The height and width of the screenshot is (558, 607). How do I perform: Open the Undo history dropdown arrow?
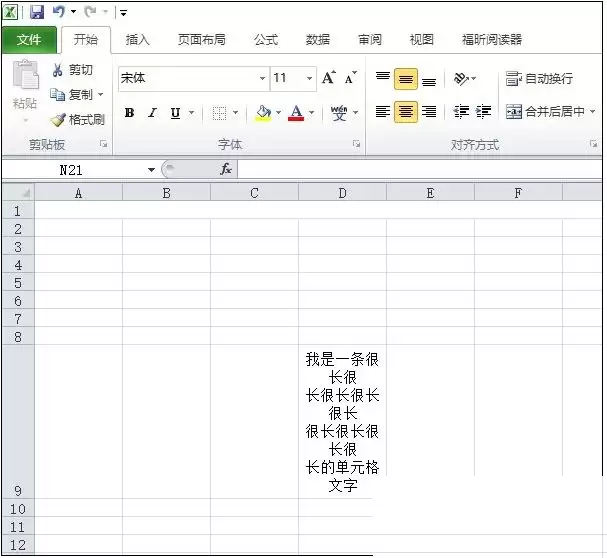(x=74, y=12)
